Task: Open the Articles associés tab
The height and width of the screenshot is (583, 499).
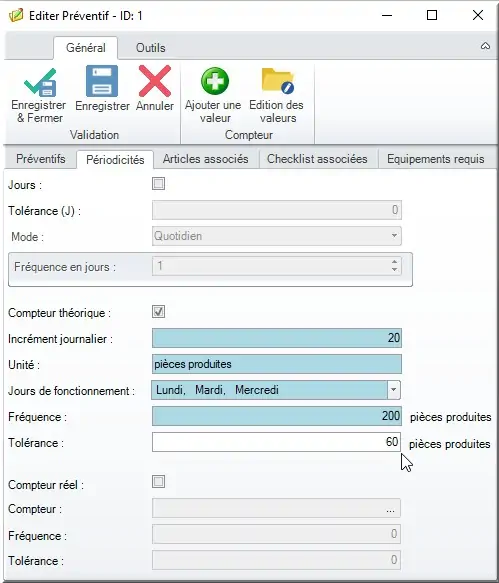Action: pos(206,159)
